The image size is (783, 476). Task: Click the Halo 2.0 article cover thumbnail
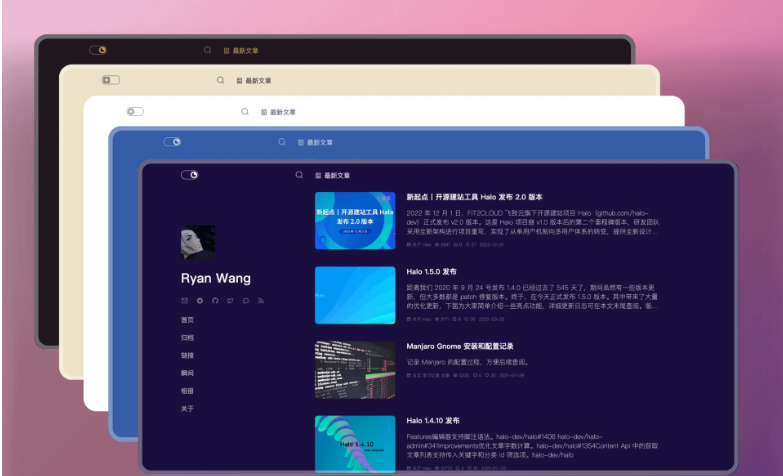coord(355,220)
